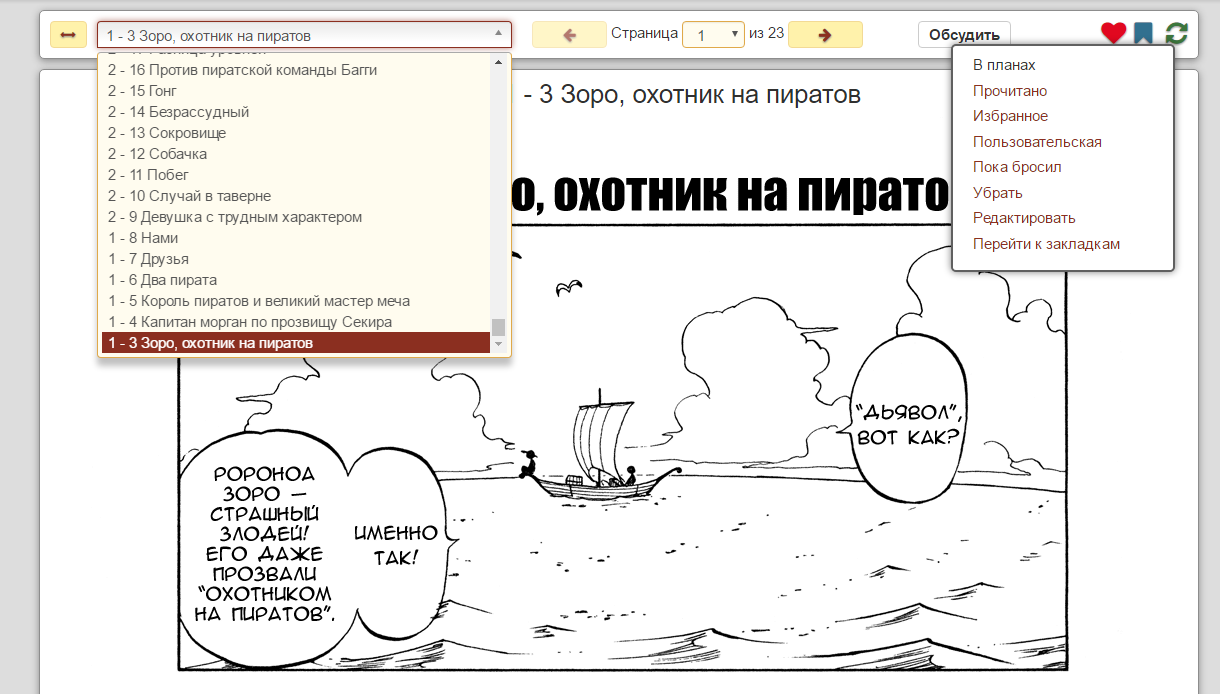Open the page number dropdown
Screen dimensions: 1220x694
point(735,33)
